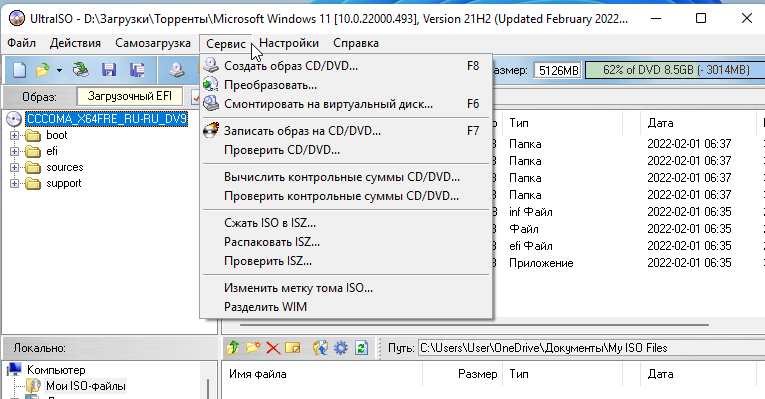765x399 pixels.
Task: Click the Computer icon in local tree
Action: (x=15, y=370)
